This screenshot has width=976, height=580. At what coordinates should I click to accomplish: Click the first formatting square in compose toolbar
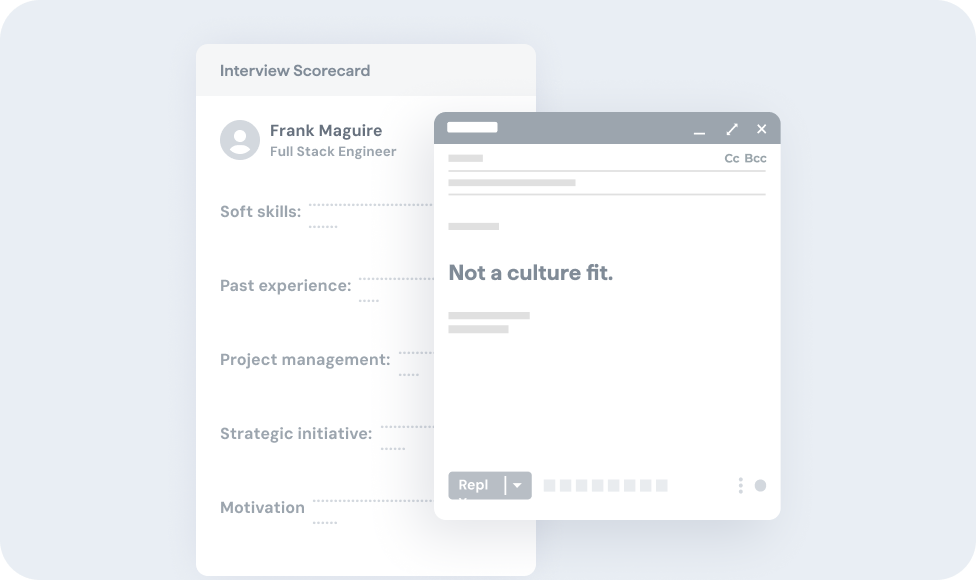tap(549, 486)
